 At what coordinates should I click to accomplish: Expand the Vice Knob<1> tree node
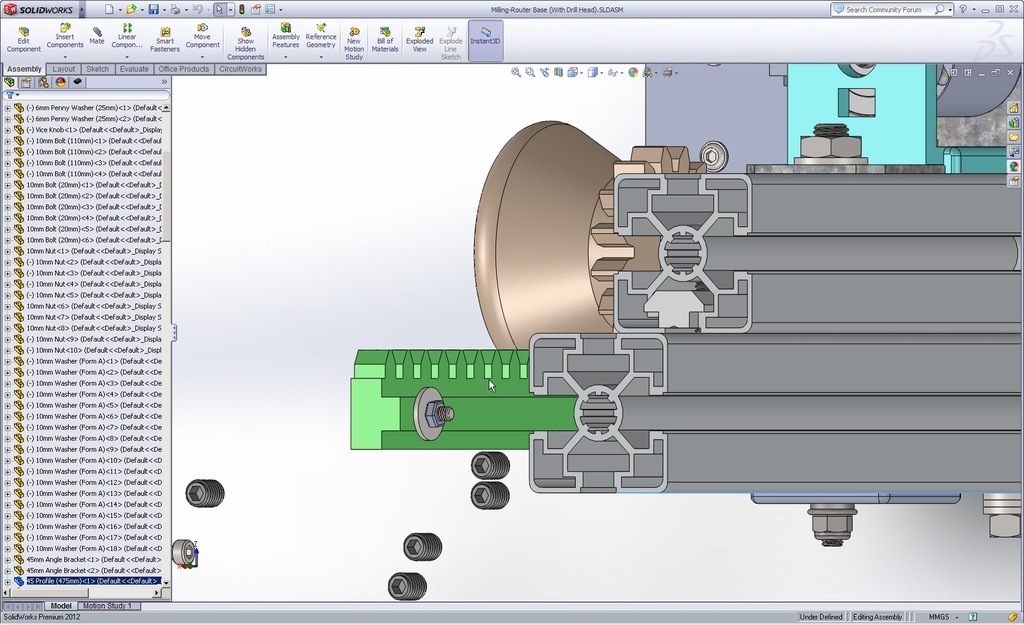point(8,130)
